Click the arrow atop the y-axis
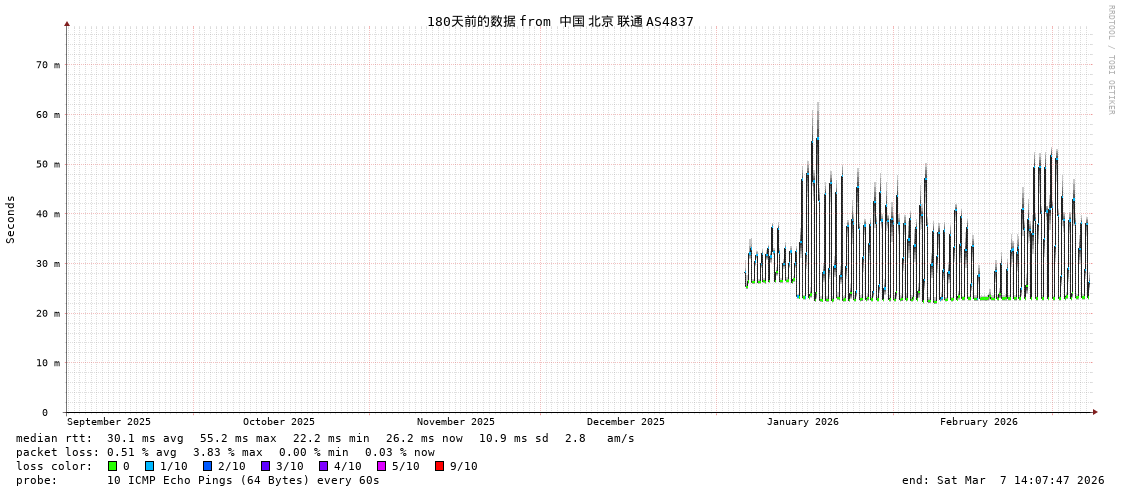Screen dimensions: 1121x494 tap(67, 23)
